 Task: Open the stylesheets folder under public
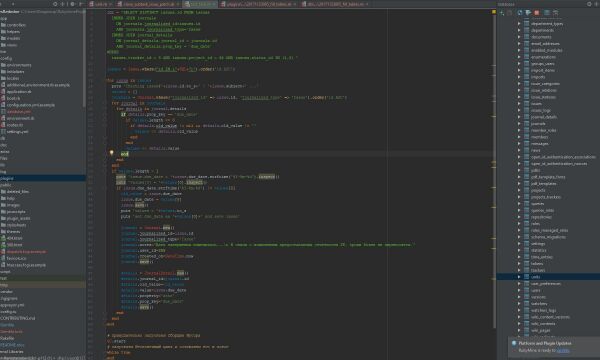coord(16,225)
